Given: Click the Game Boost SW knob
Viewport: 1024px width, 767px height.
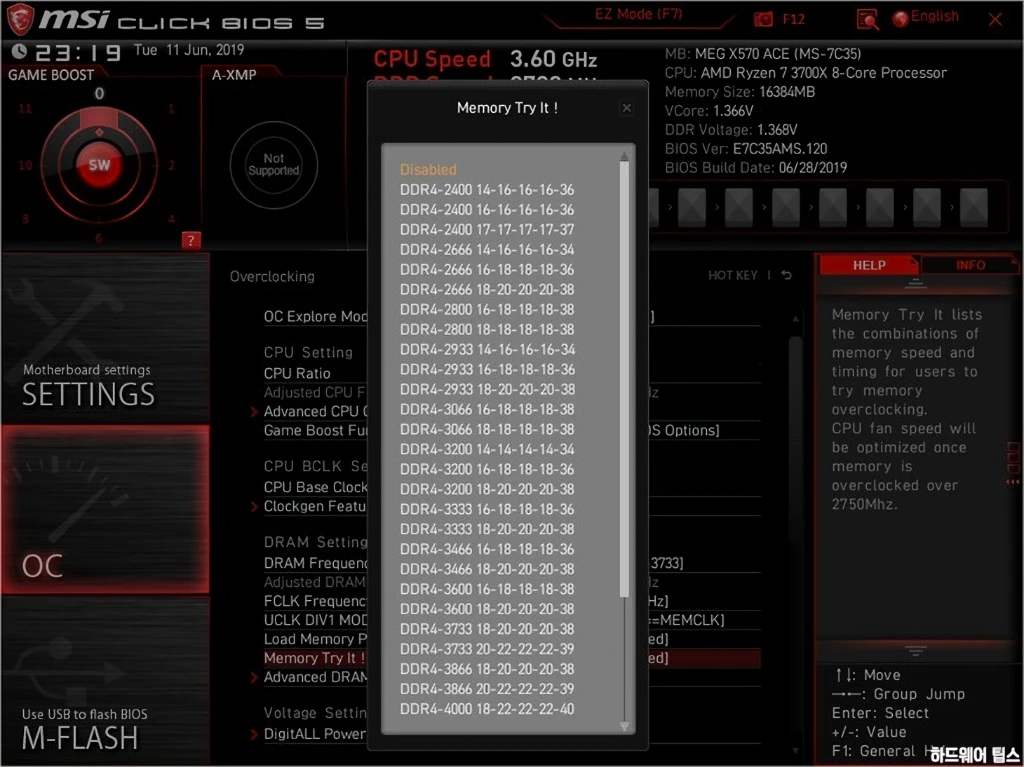Looking at the screenshot, I should tap(99, 165).
